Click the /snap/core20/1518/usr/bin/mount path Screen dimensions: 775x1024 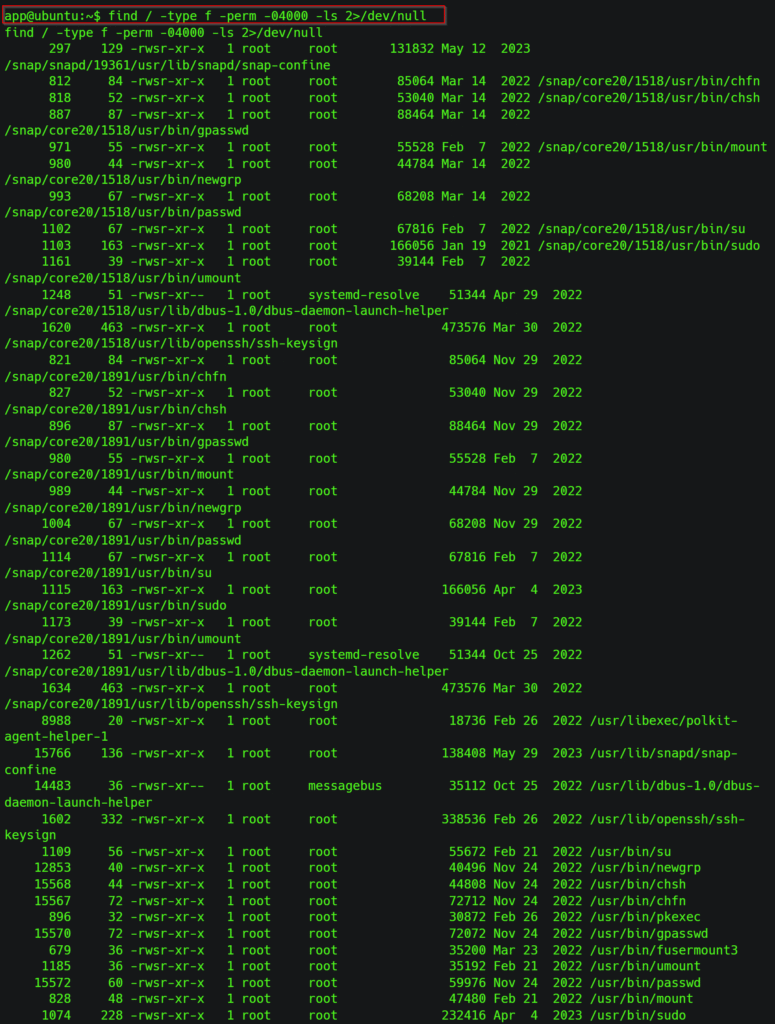[x=679, y=147]
